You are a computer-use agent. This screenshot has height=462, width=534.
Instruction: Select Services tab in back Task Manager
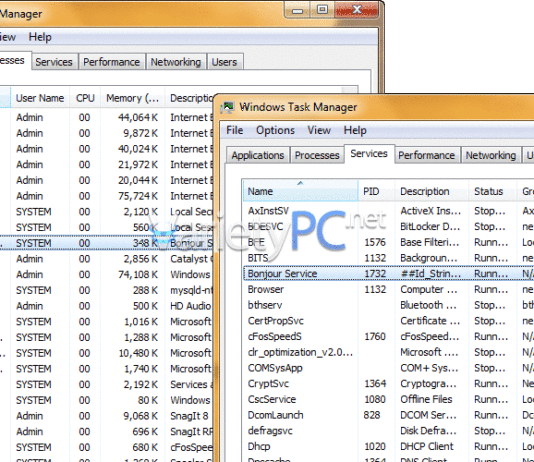[x=54, y=62]
